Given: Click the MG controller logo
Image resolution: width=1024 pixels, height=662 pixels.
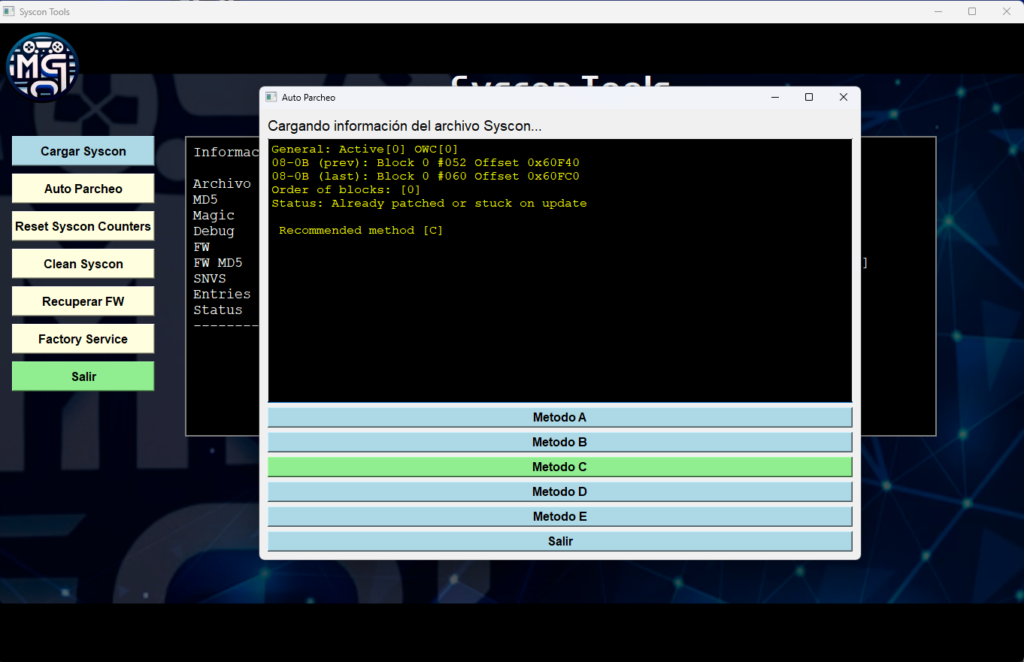Looking at the screenshot, I should [42, 67].
